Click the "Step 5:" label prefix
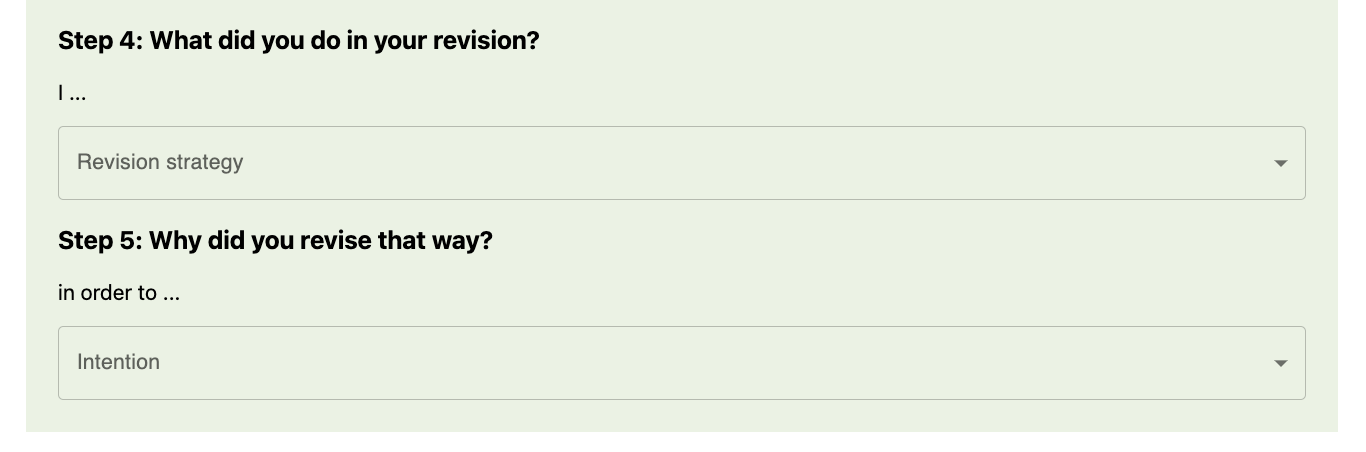This screenshot has height=452, width=1366. [x=100, y=241]
